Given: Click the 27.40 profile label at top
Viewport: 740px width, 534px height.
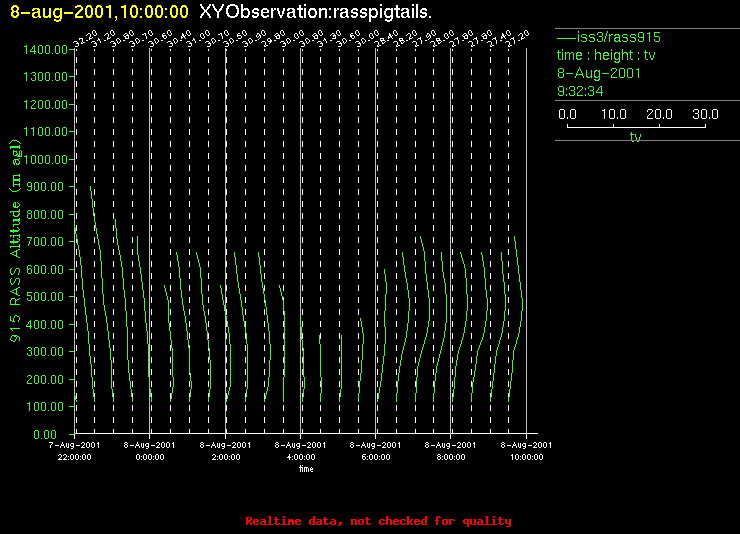Looking at the screenshot, I should click(x=500, y=38).
